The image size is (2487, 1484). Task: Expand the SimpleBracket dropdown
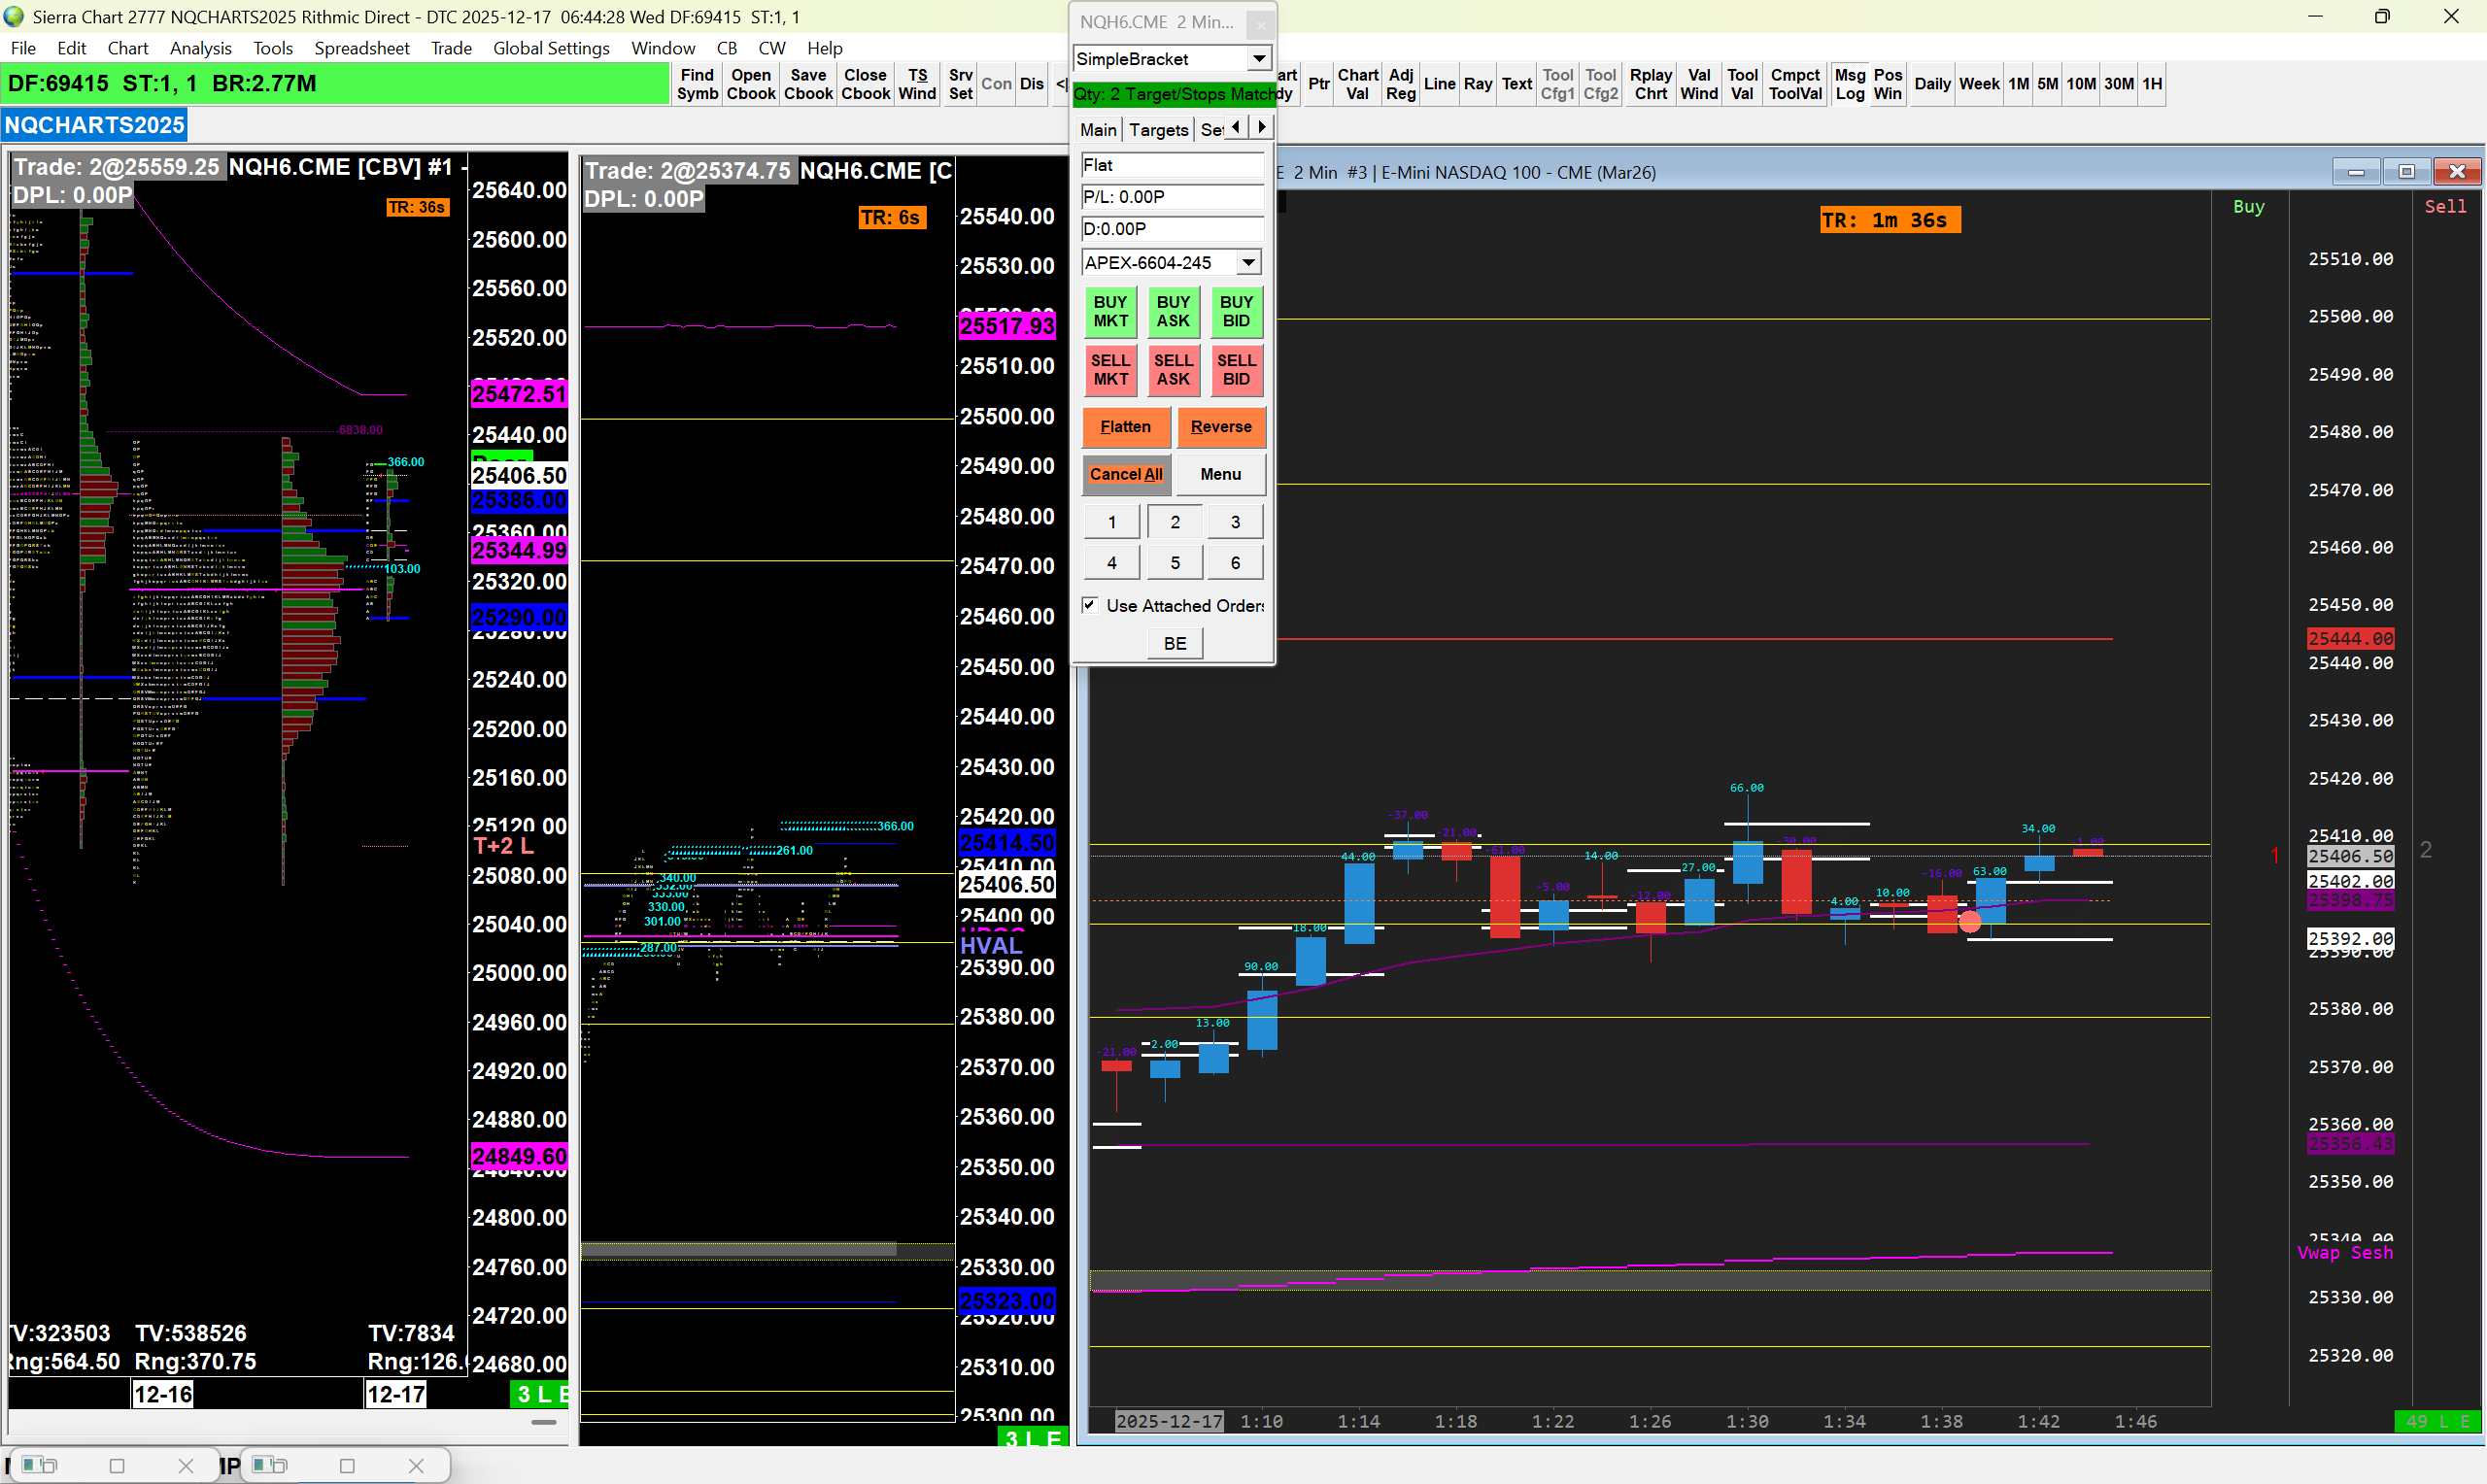click(1258, 59)
